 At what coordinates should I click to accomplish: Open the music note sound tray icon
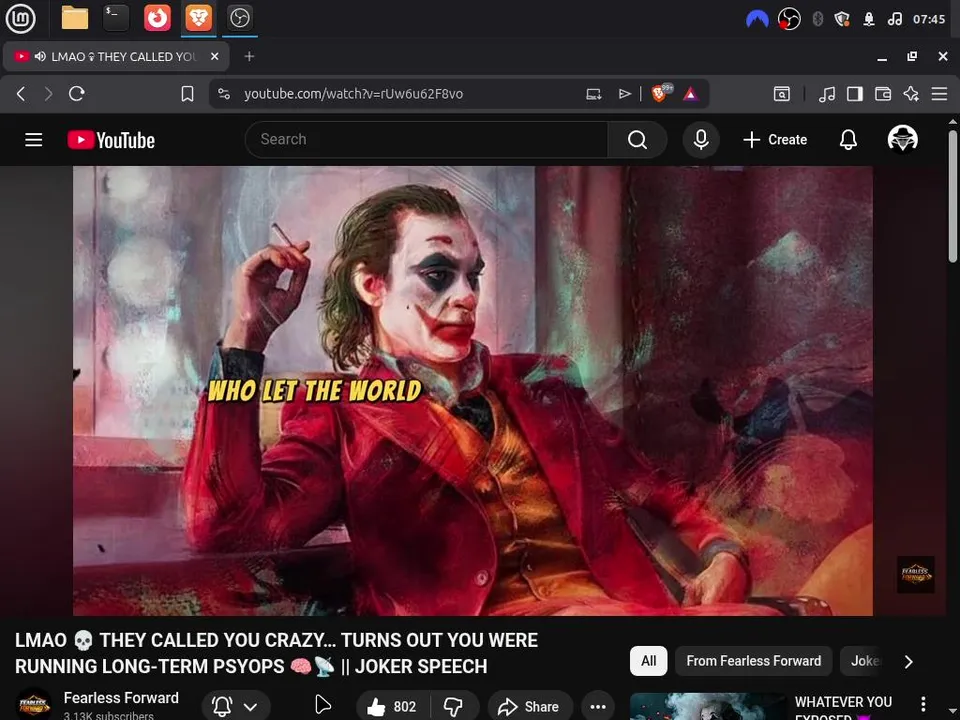894,19
